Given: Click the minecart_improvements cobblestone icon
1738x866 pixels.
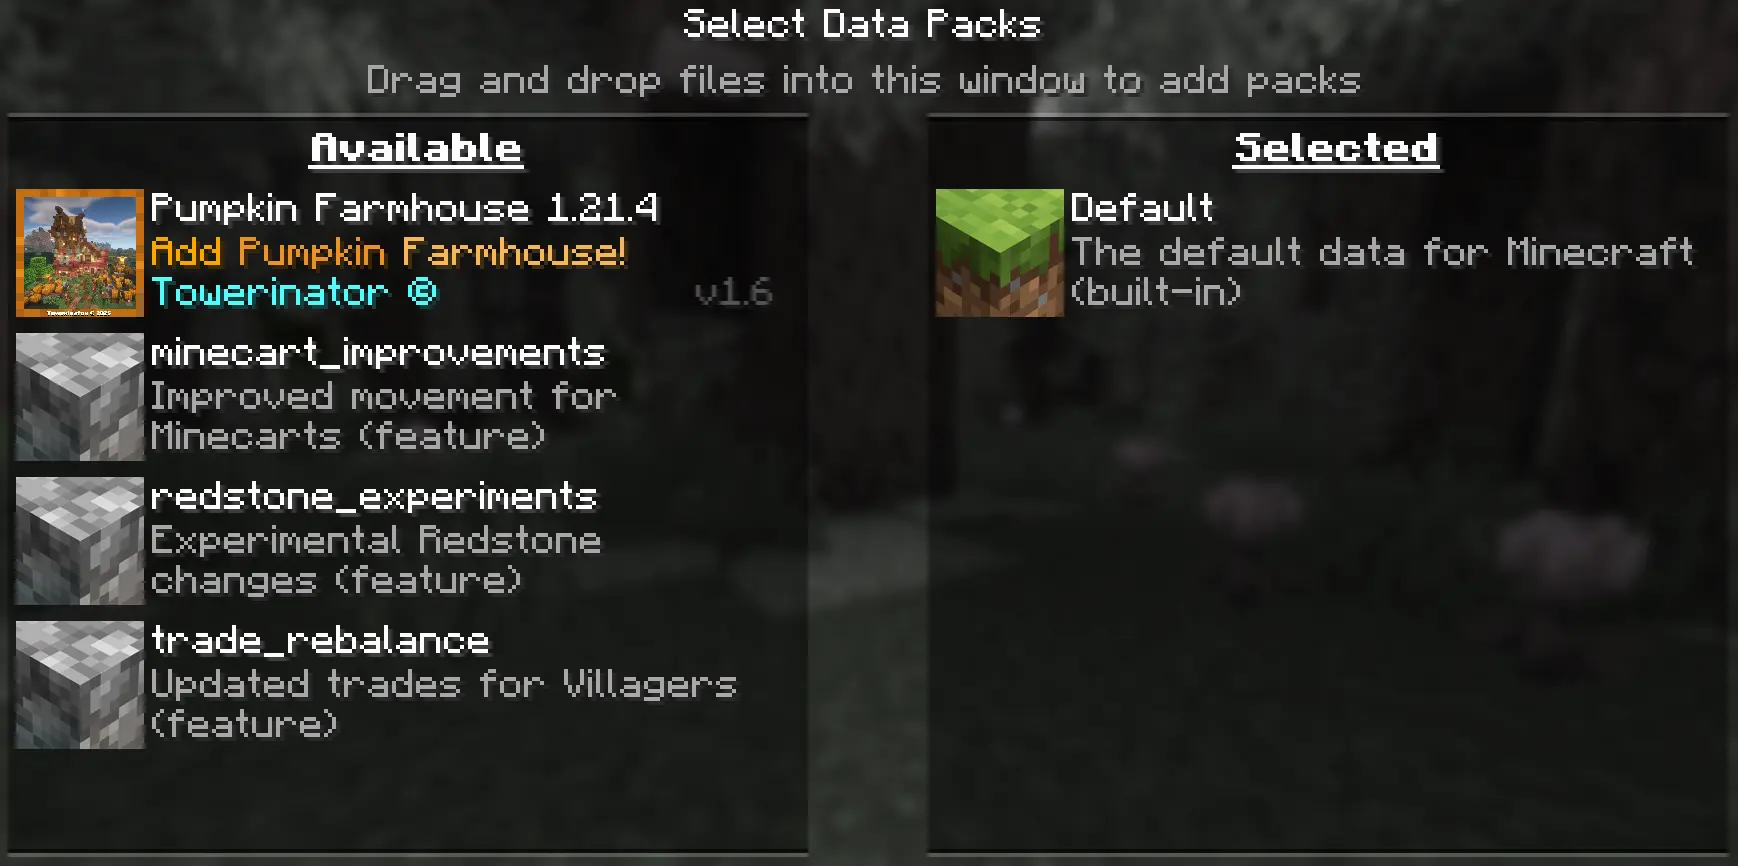Looking at the screenshot, I should click(80, 397).
